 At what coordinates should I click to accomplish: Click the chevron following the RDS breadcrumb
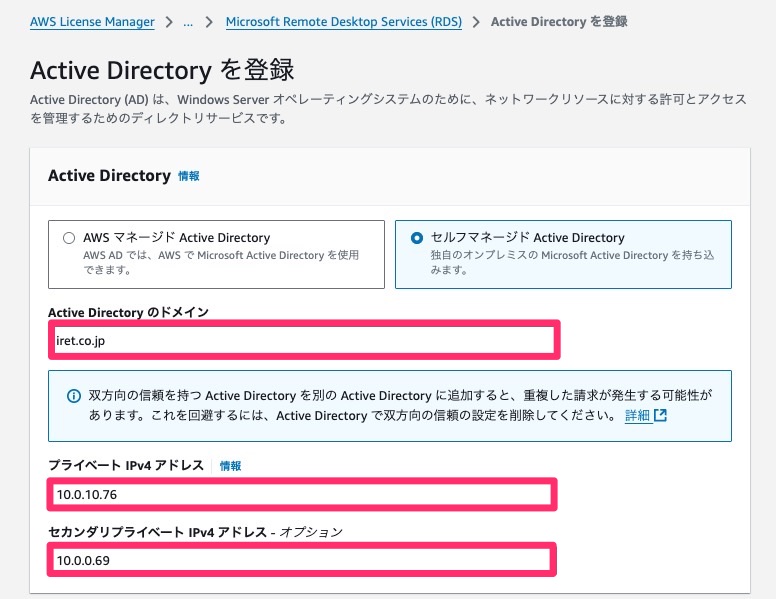pyautogui.click(x=476, y=22)
